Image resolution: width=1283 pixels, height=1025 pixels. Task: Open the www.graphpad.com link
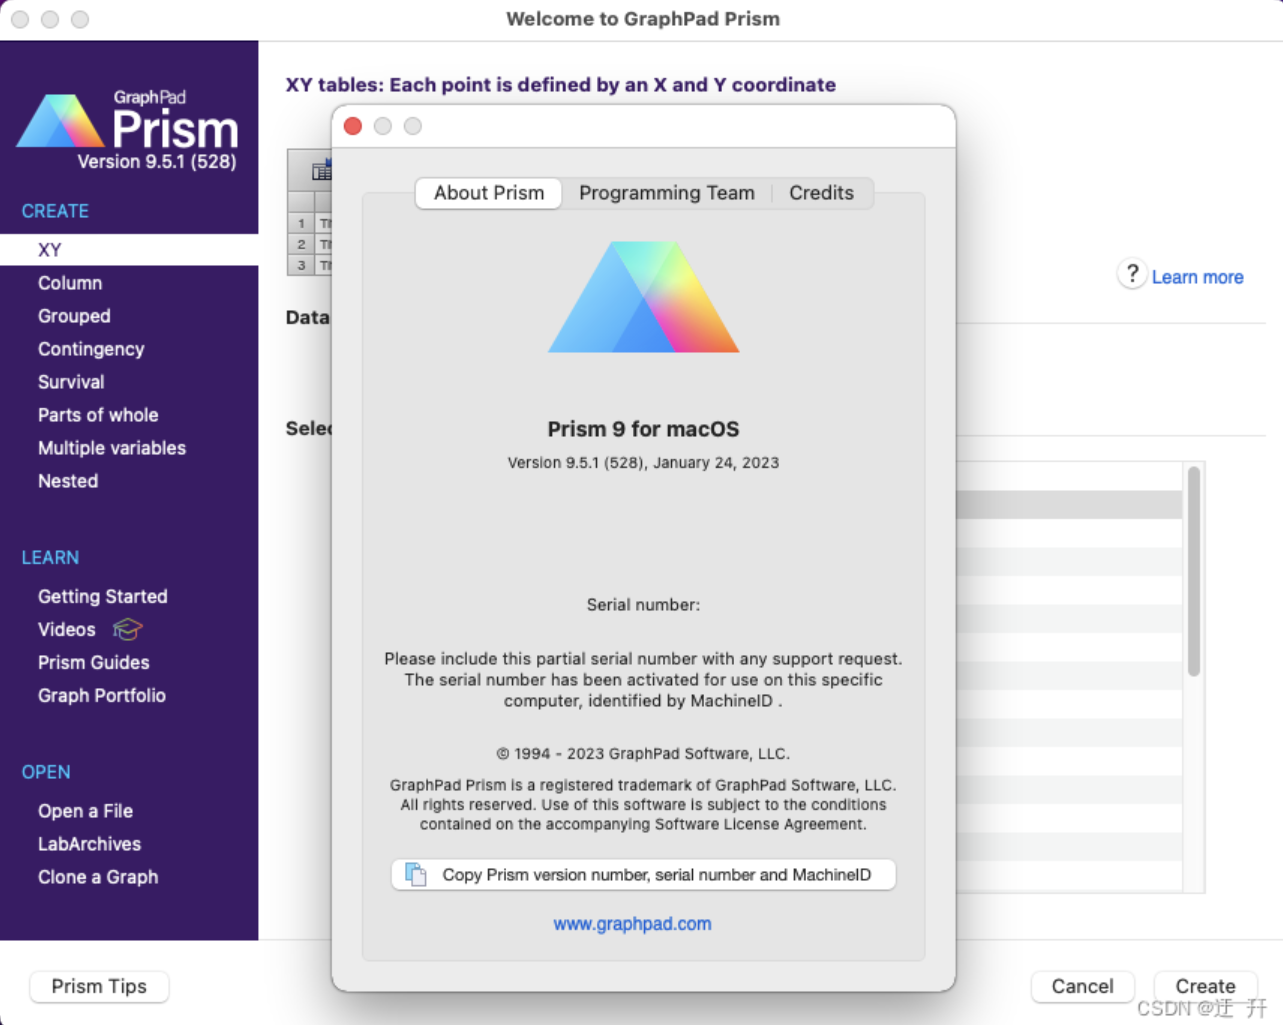point(632,923)
